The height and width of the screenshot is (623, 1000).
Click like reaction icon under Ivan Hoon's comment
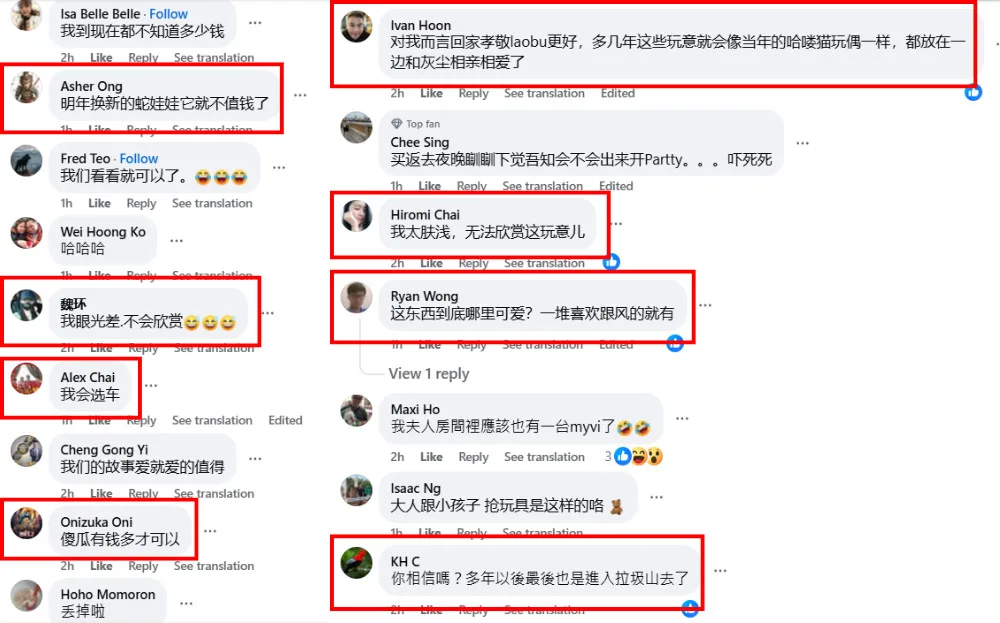point(973,92)
